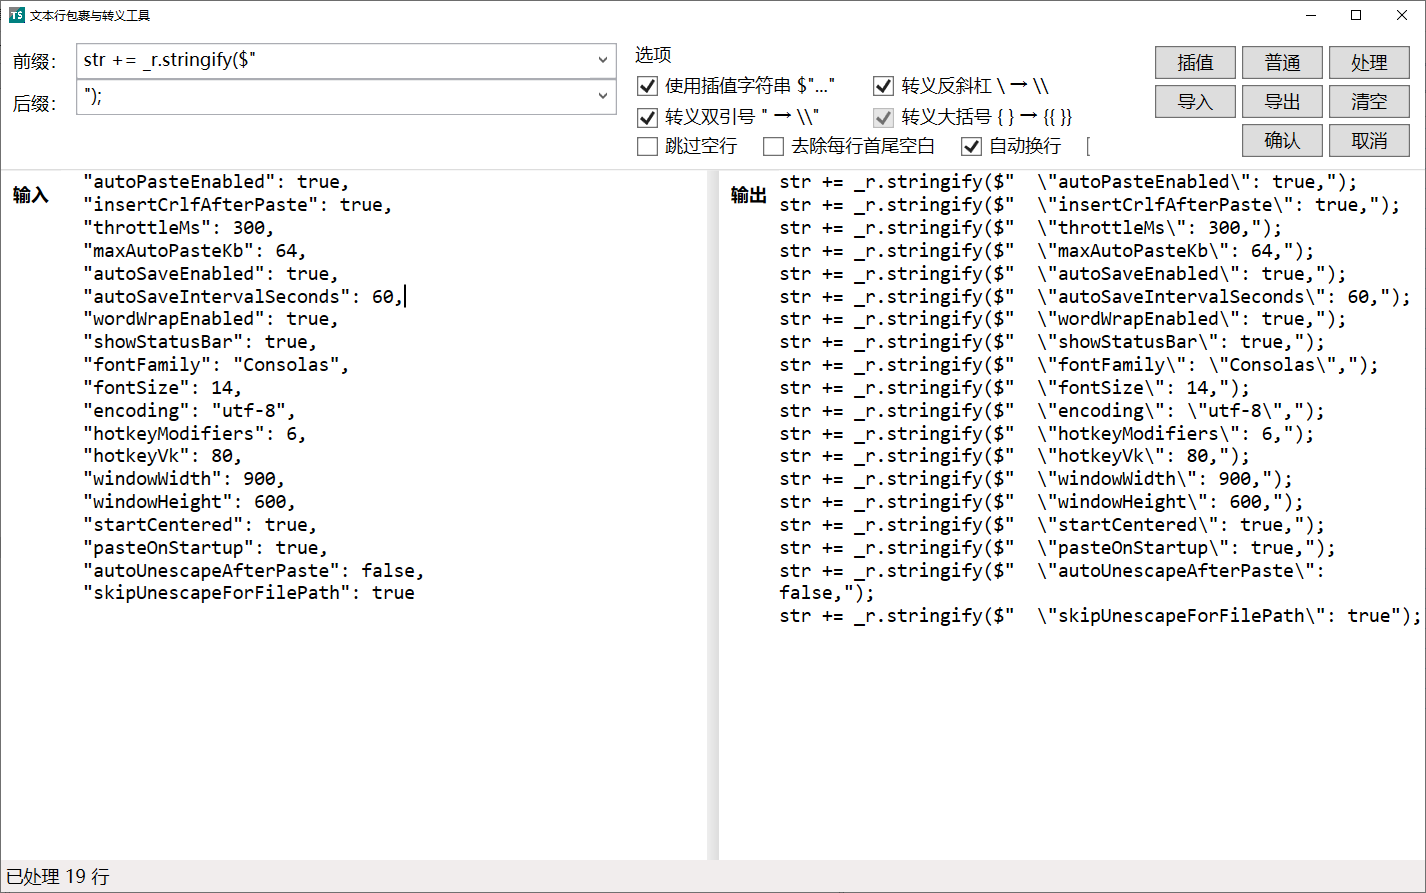Image resolution: width=1426 pixels, height=893 pixels.
Task: Click input line "startCentered": true,
Action: [200, 525]
